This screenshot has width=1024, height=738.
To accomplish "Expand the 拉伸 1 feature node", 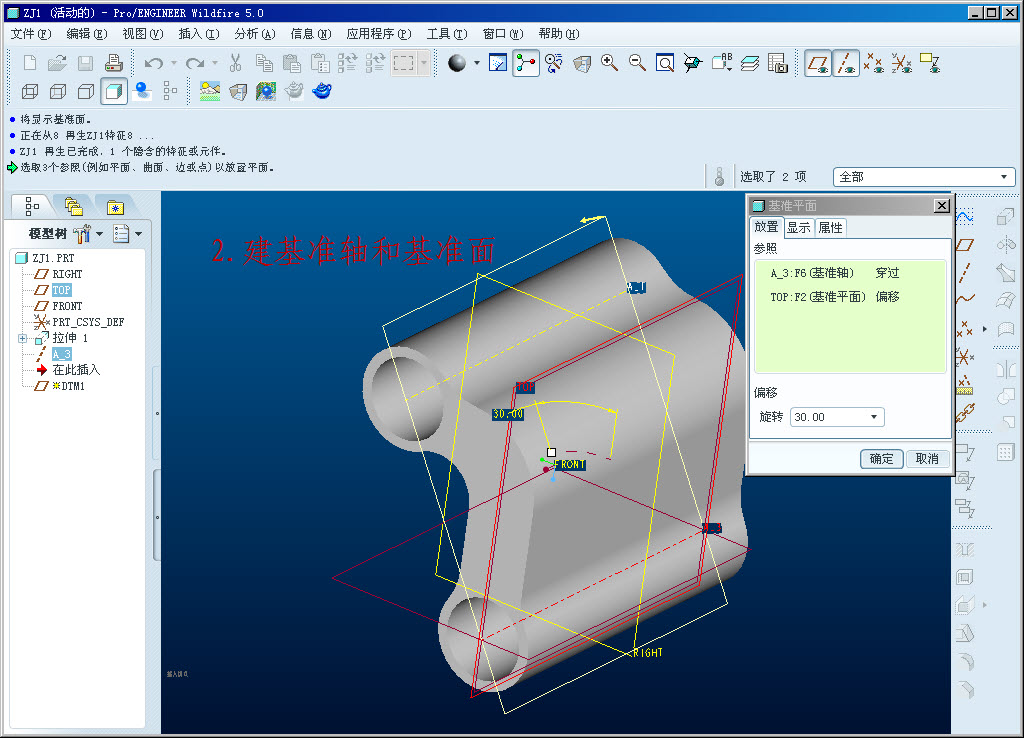I will (x=22, y=338).
